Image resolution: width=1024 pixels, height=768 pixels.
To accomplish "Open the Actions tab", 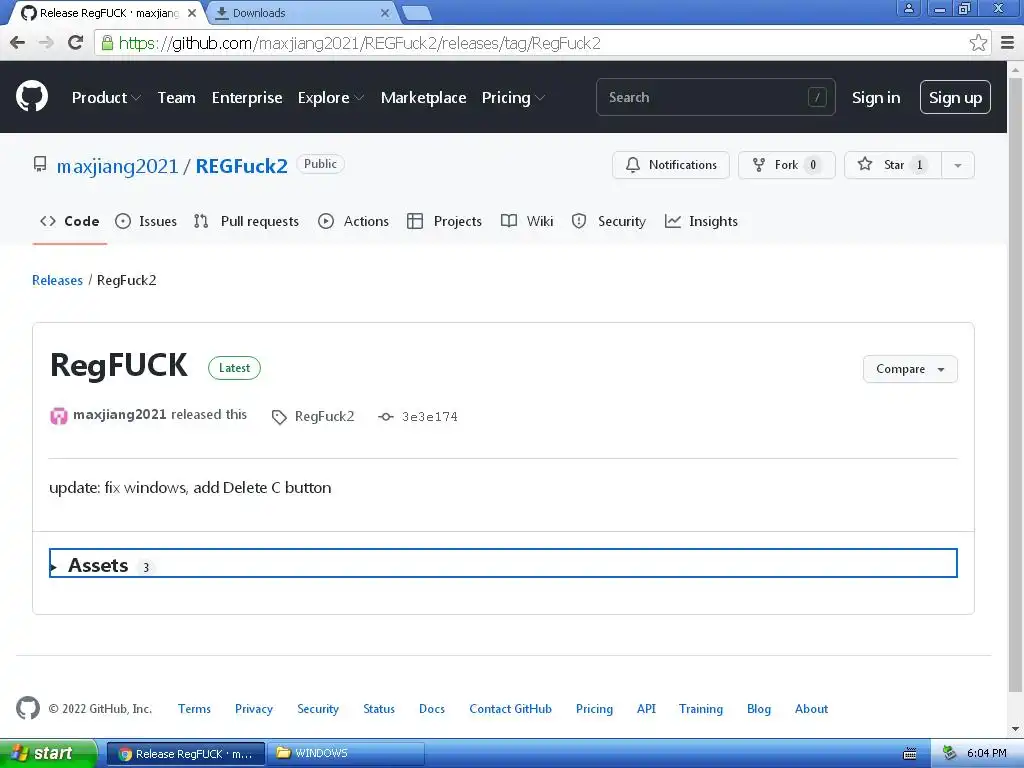I will coord(353,221).
